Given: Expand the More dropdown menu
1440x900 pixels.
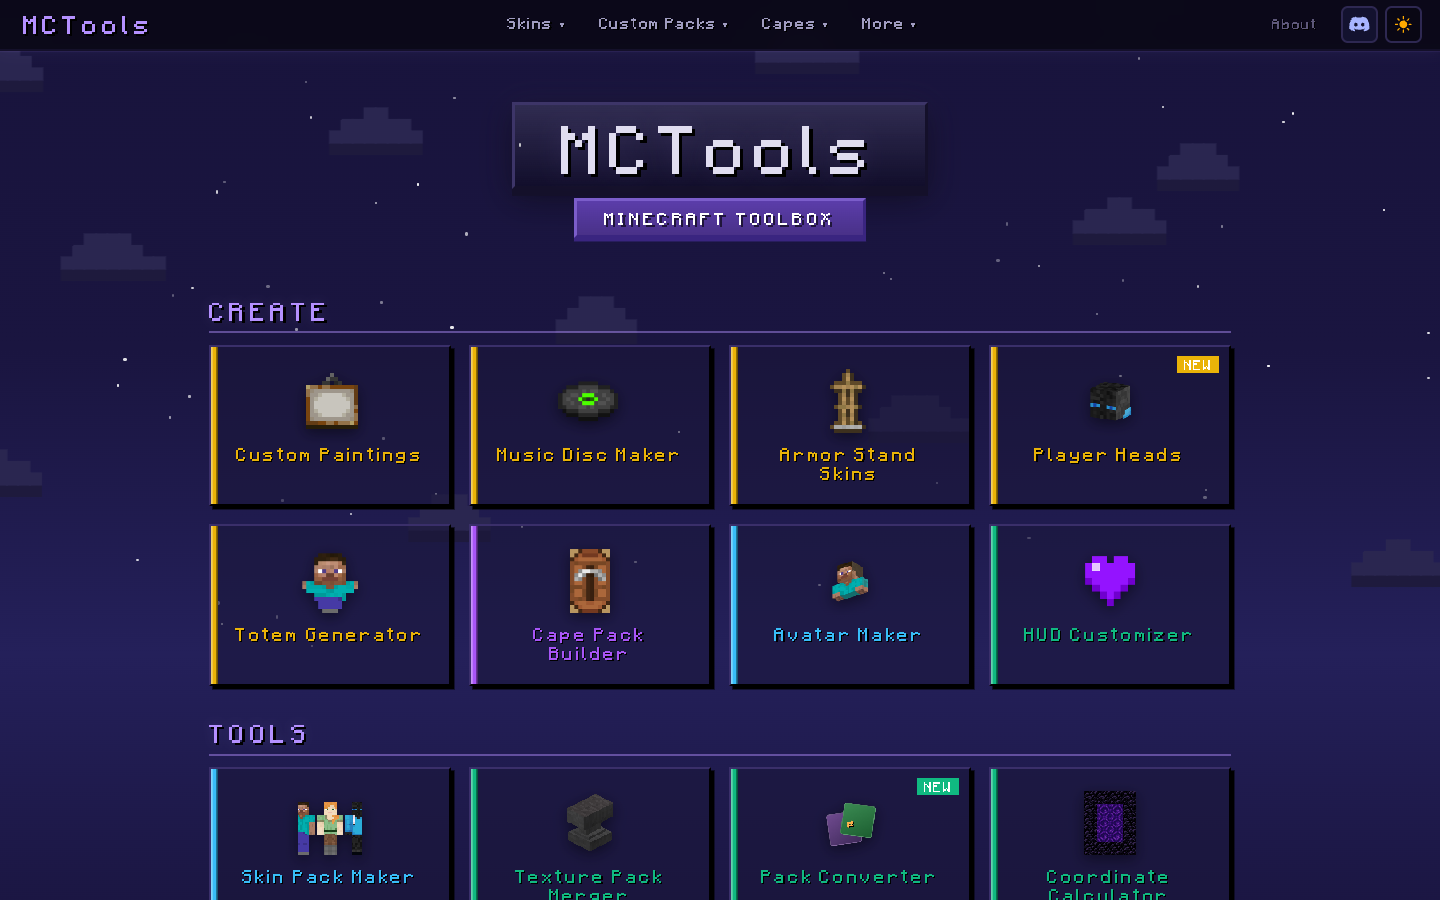Looking at the screenshot, I should [888, 24].
